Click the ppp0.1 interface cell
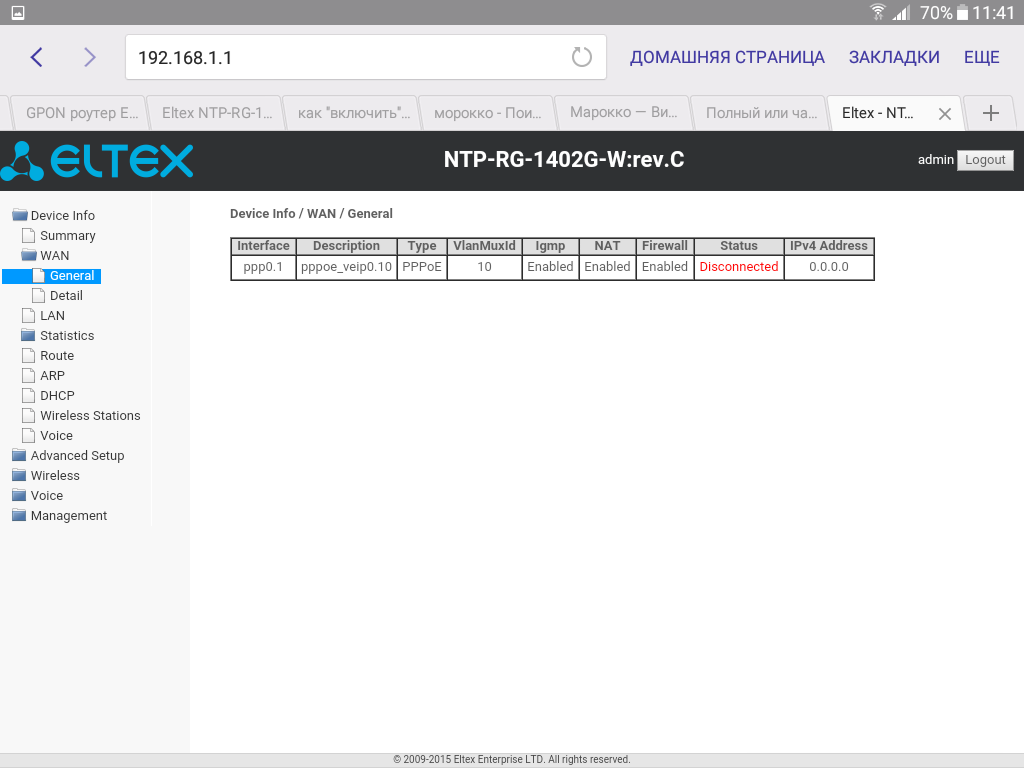 [263, 266]
